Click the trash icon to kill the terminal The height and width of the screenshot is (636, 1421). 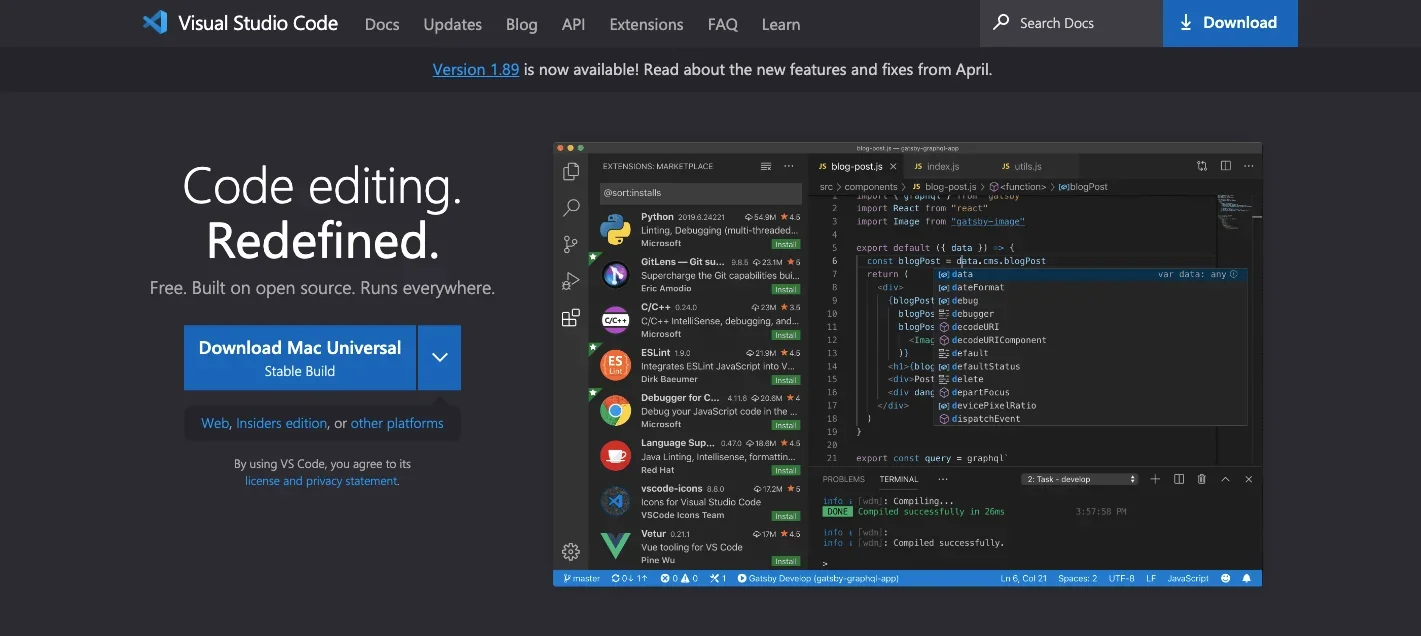(1202, 479)
